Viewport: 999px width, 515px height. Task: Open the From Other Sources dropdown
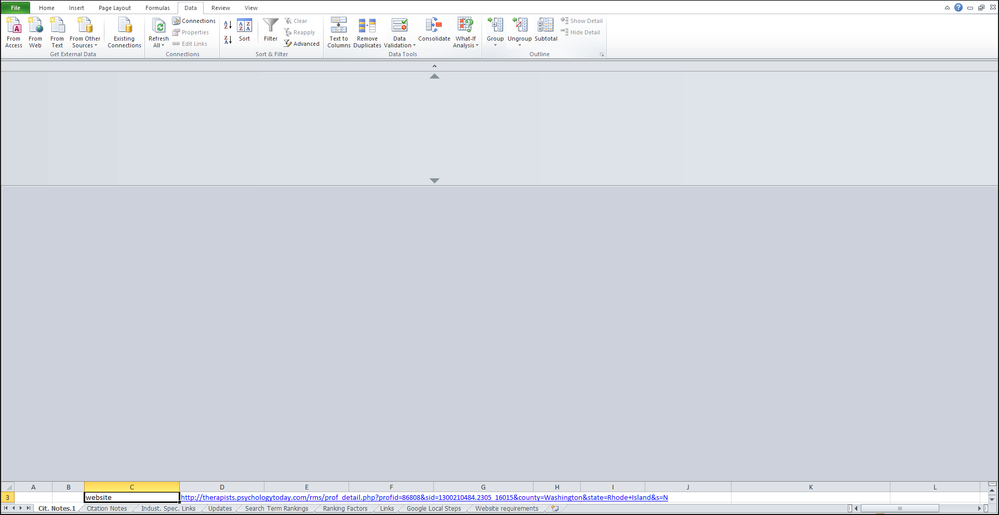click(85, 33)
